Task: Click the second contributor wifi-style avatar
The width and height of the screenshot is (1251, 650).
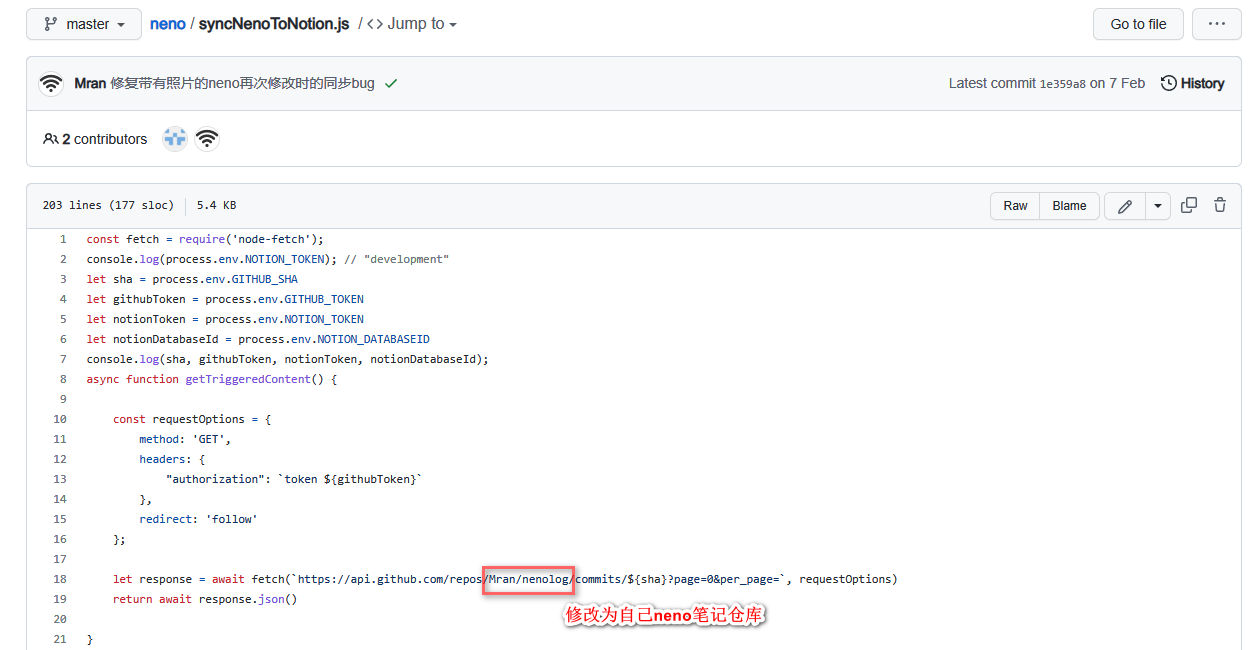Action: (207, 139)
